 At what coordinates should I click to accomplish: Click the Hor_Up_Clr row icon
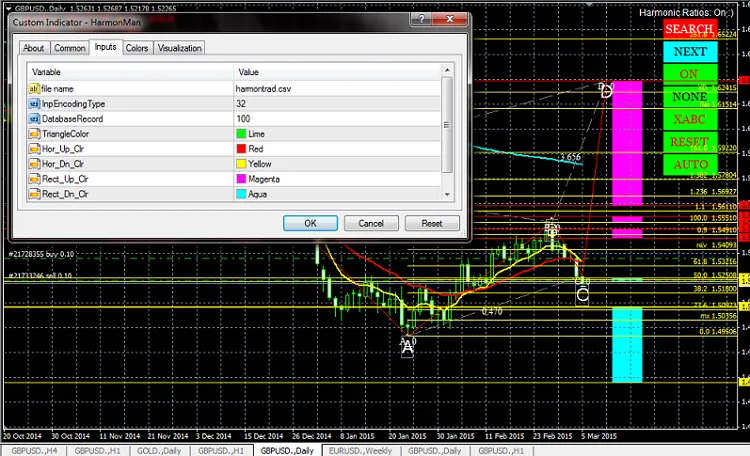click(33, 149)
